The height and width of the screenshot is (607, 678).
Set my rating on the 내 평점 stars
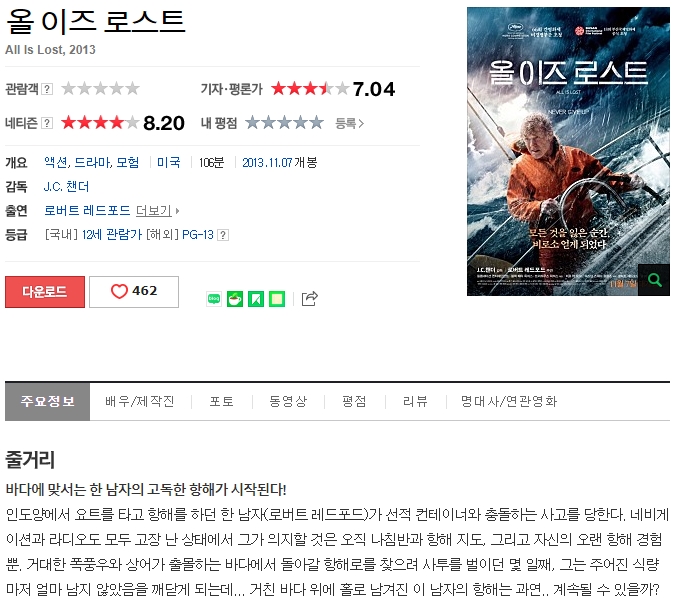tap(285, 123)
